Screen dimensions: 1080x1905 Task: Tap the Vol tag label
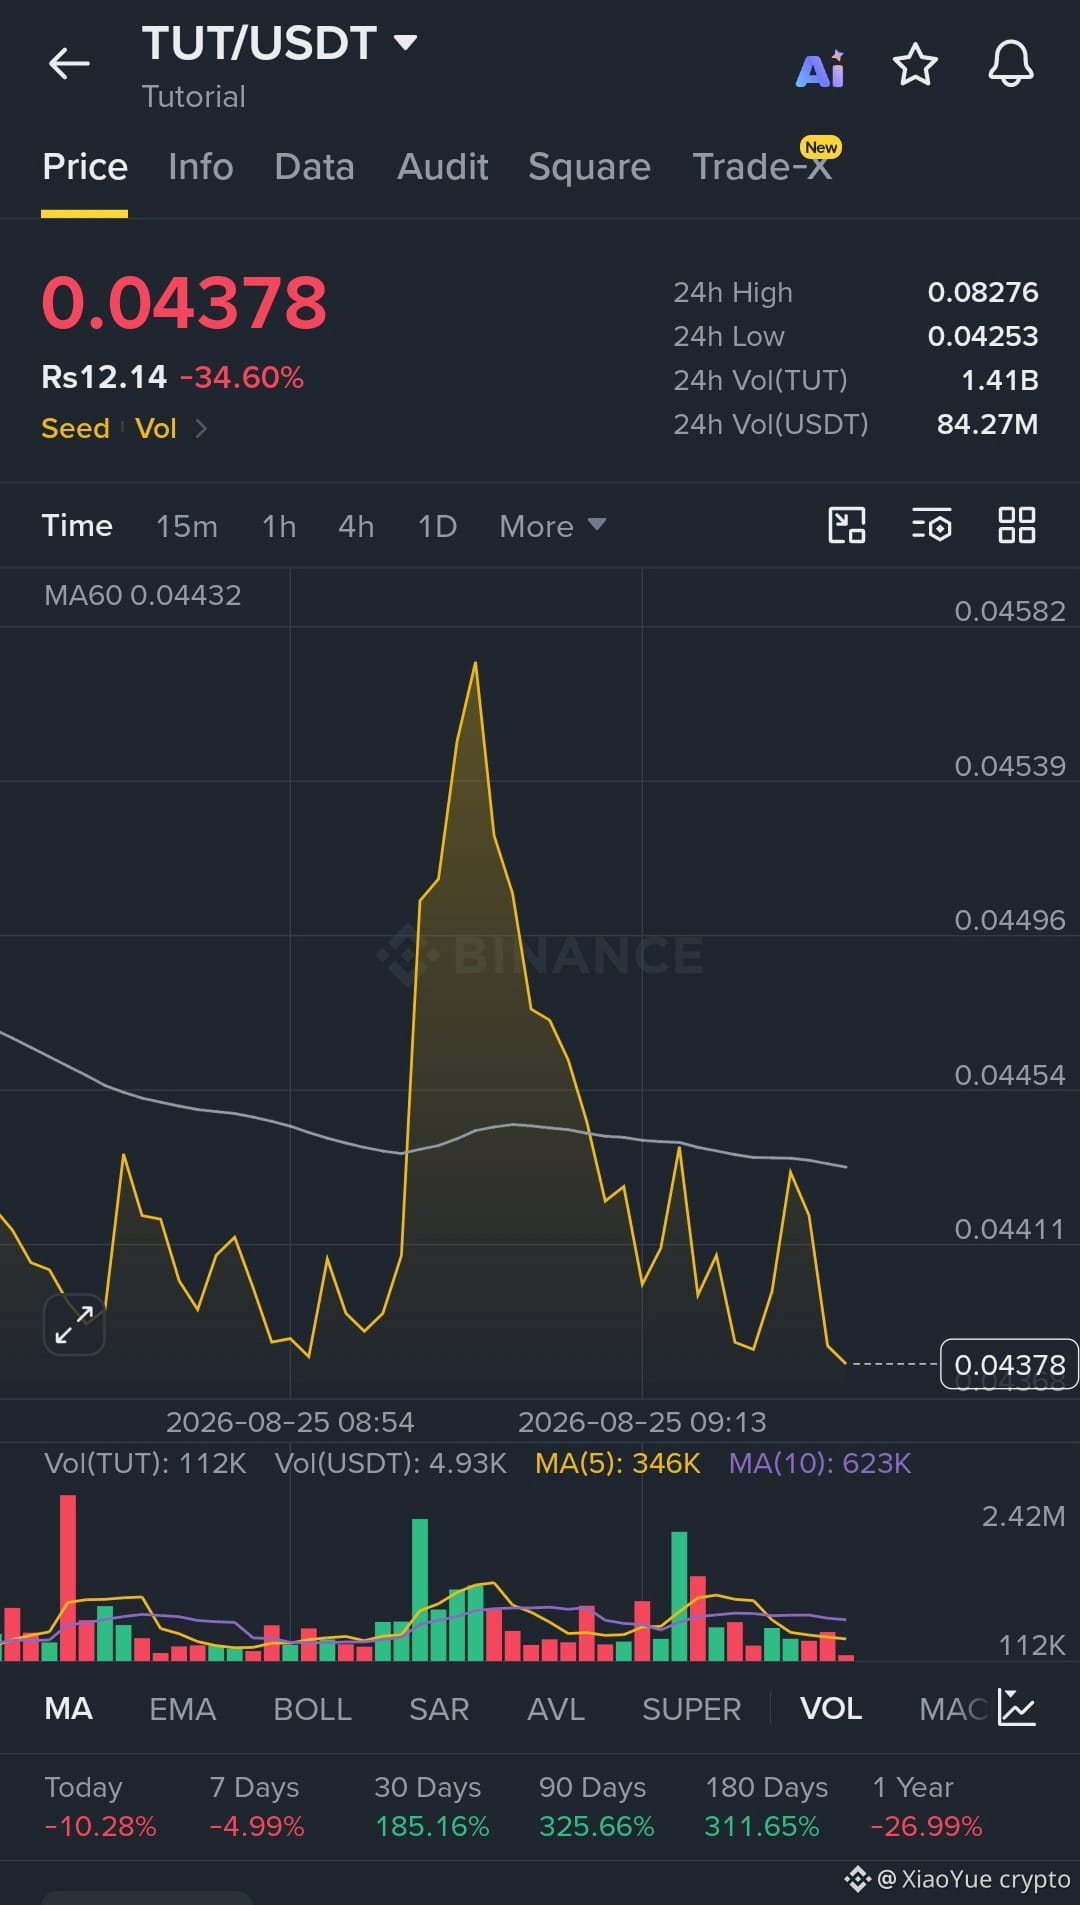point(156,428)
